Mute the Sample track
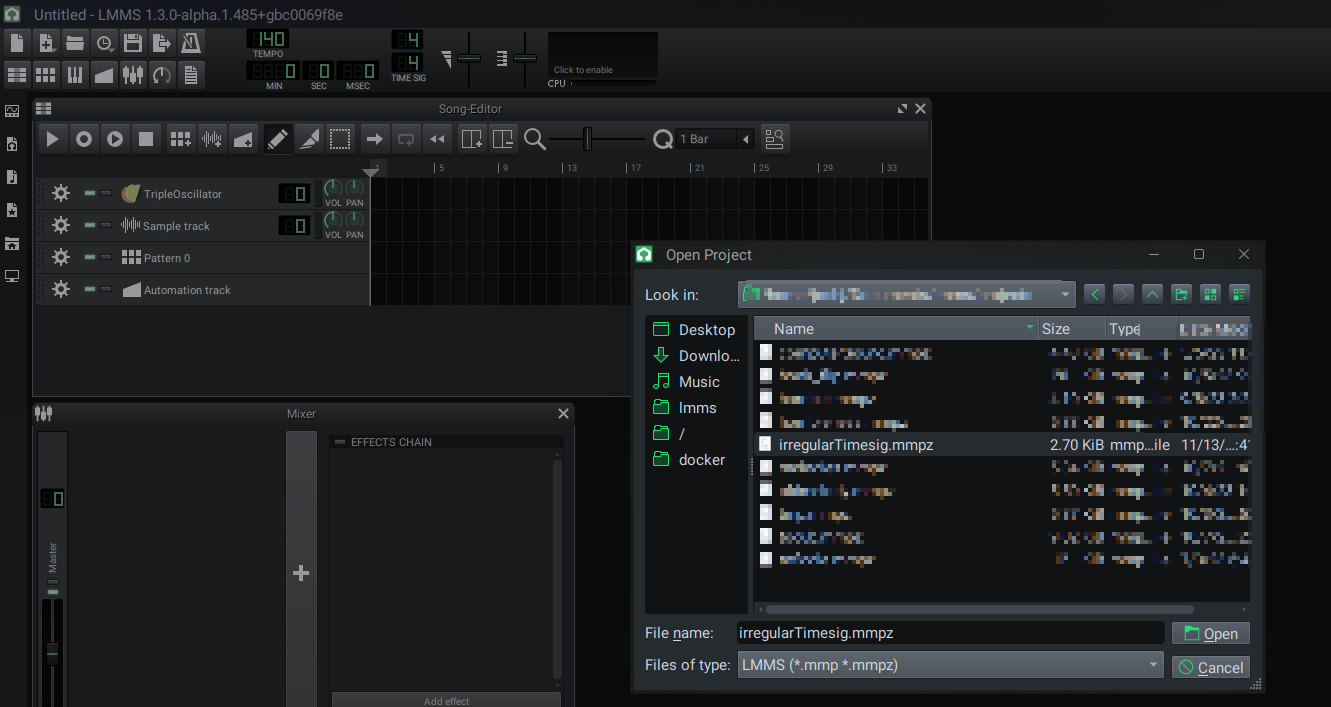 [x=90, y=225]
